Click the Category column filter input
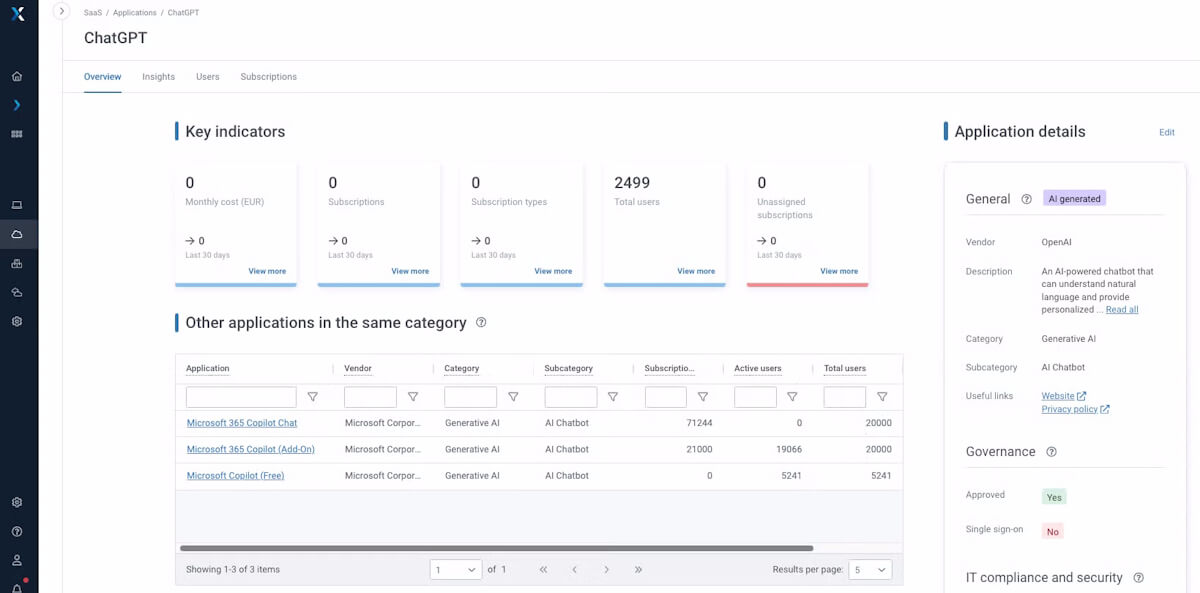1200x593 pixels. tap(470, 397)
